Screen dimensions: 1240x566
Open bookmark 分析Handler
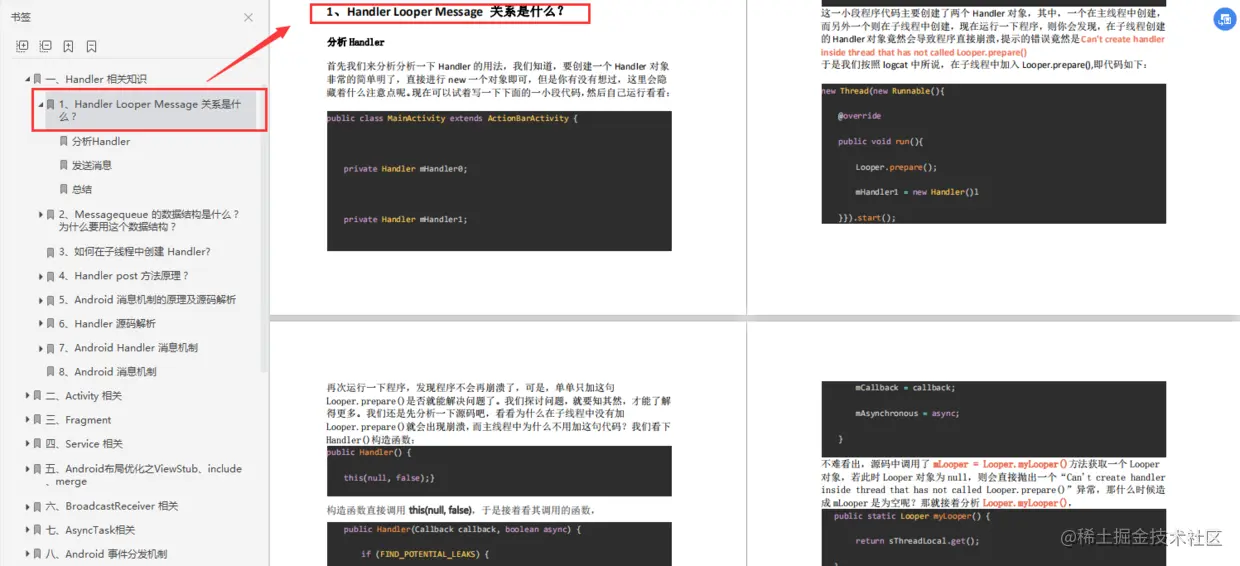coord(101,142)
